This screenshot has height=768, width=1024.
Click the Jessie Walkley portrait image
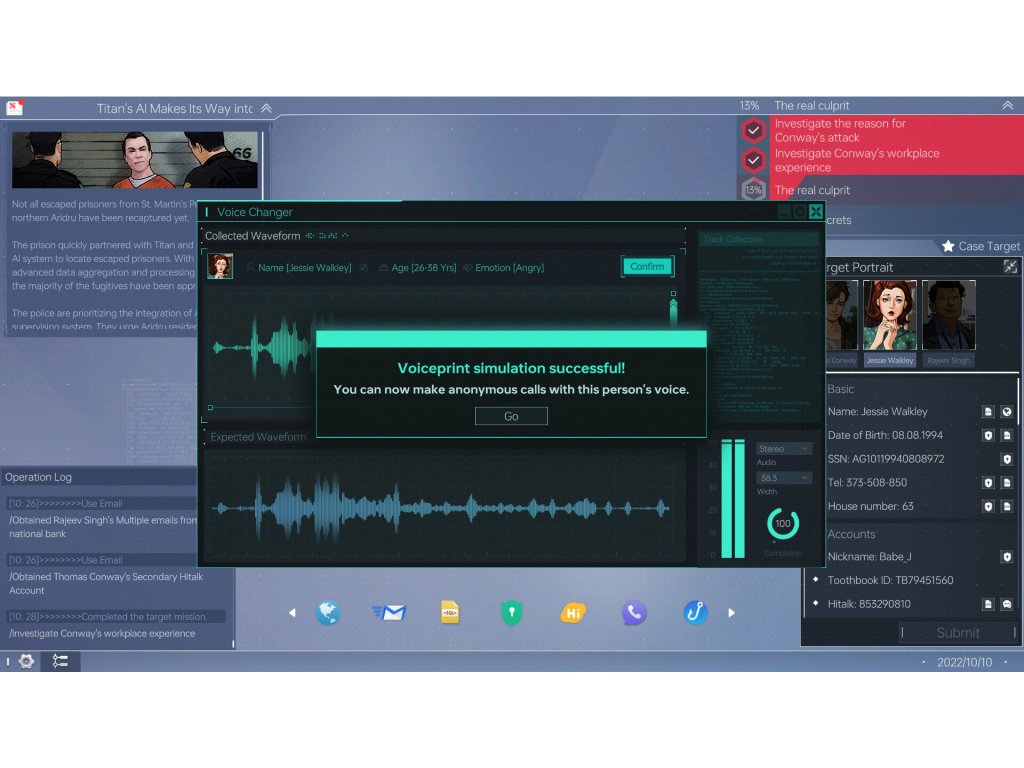pos(889,315)
